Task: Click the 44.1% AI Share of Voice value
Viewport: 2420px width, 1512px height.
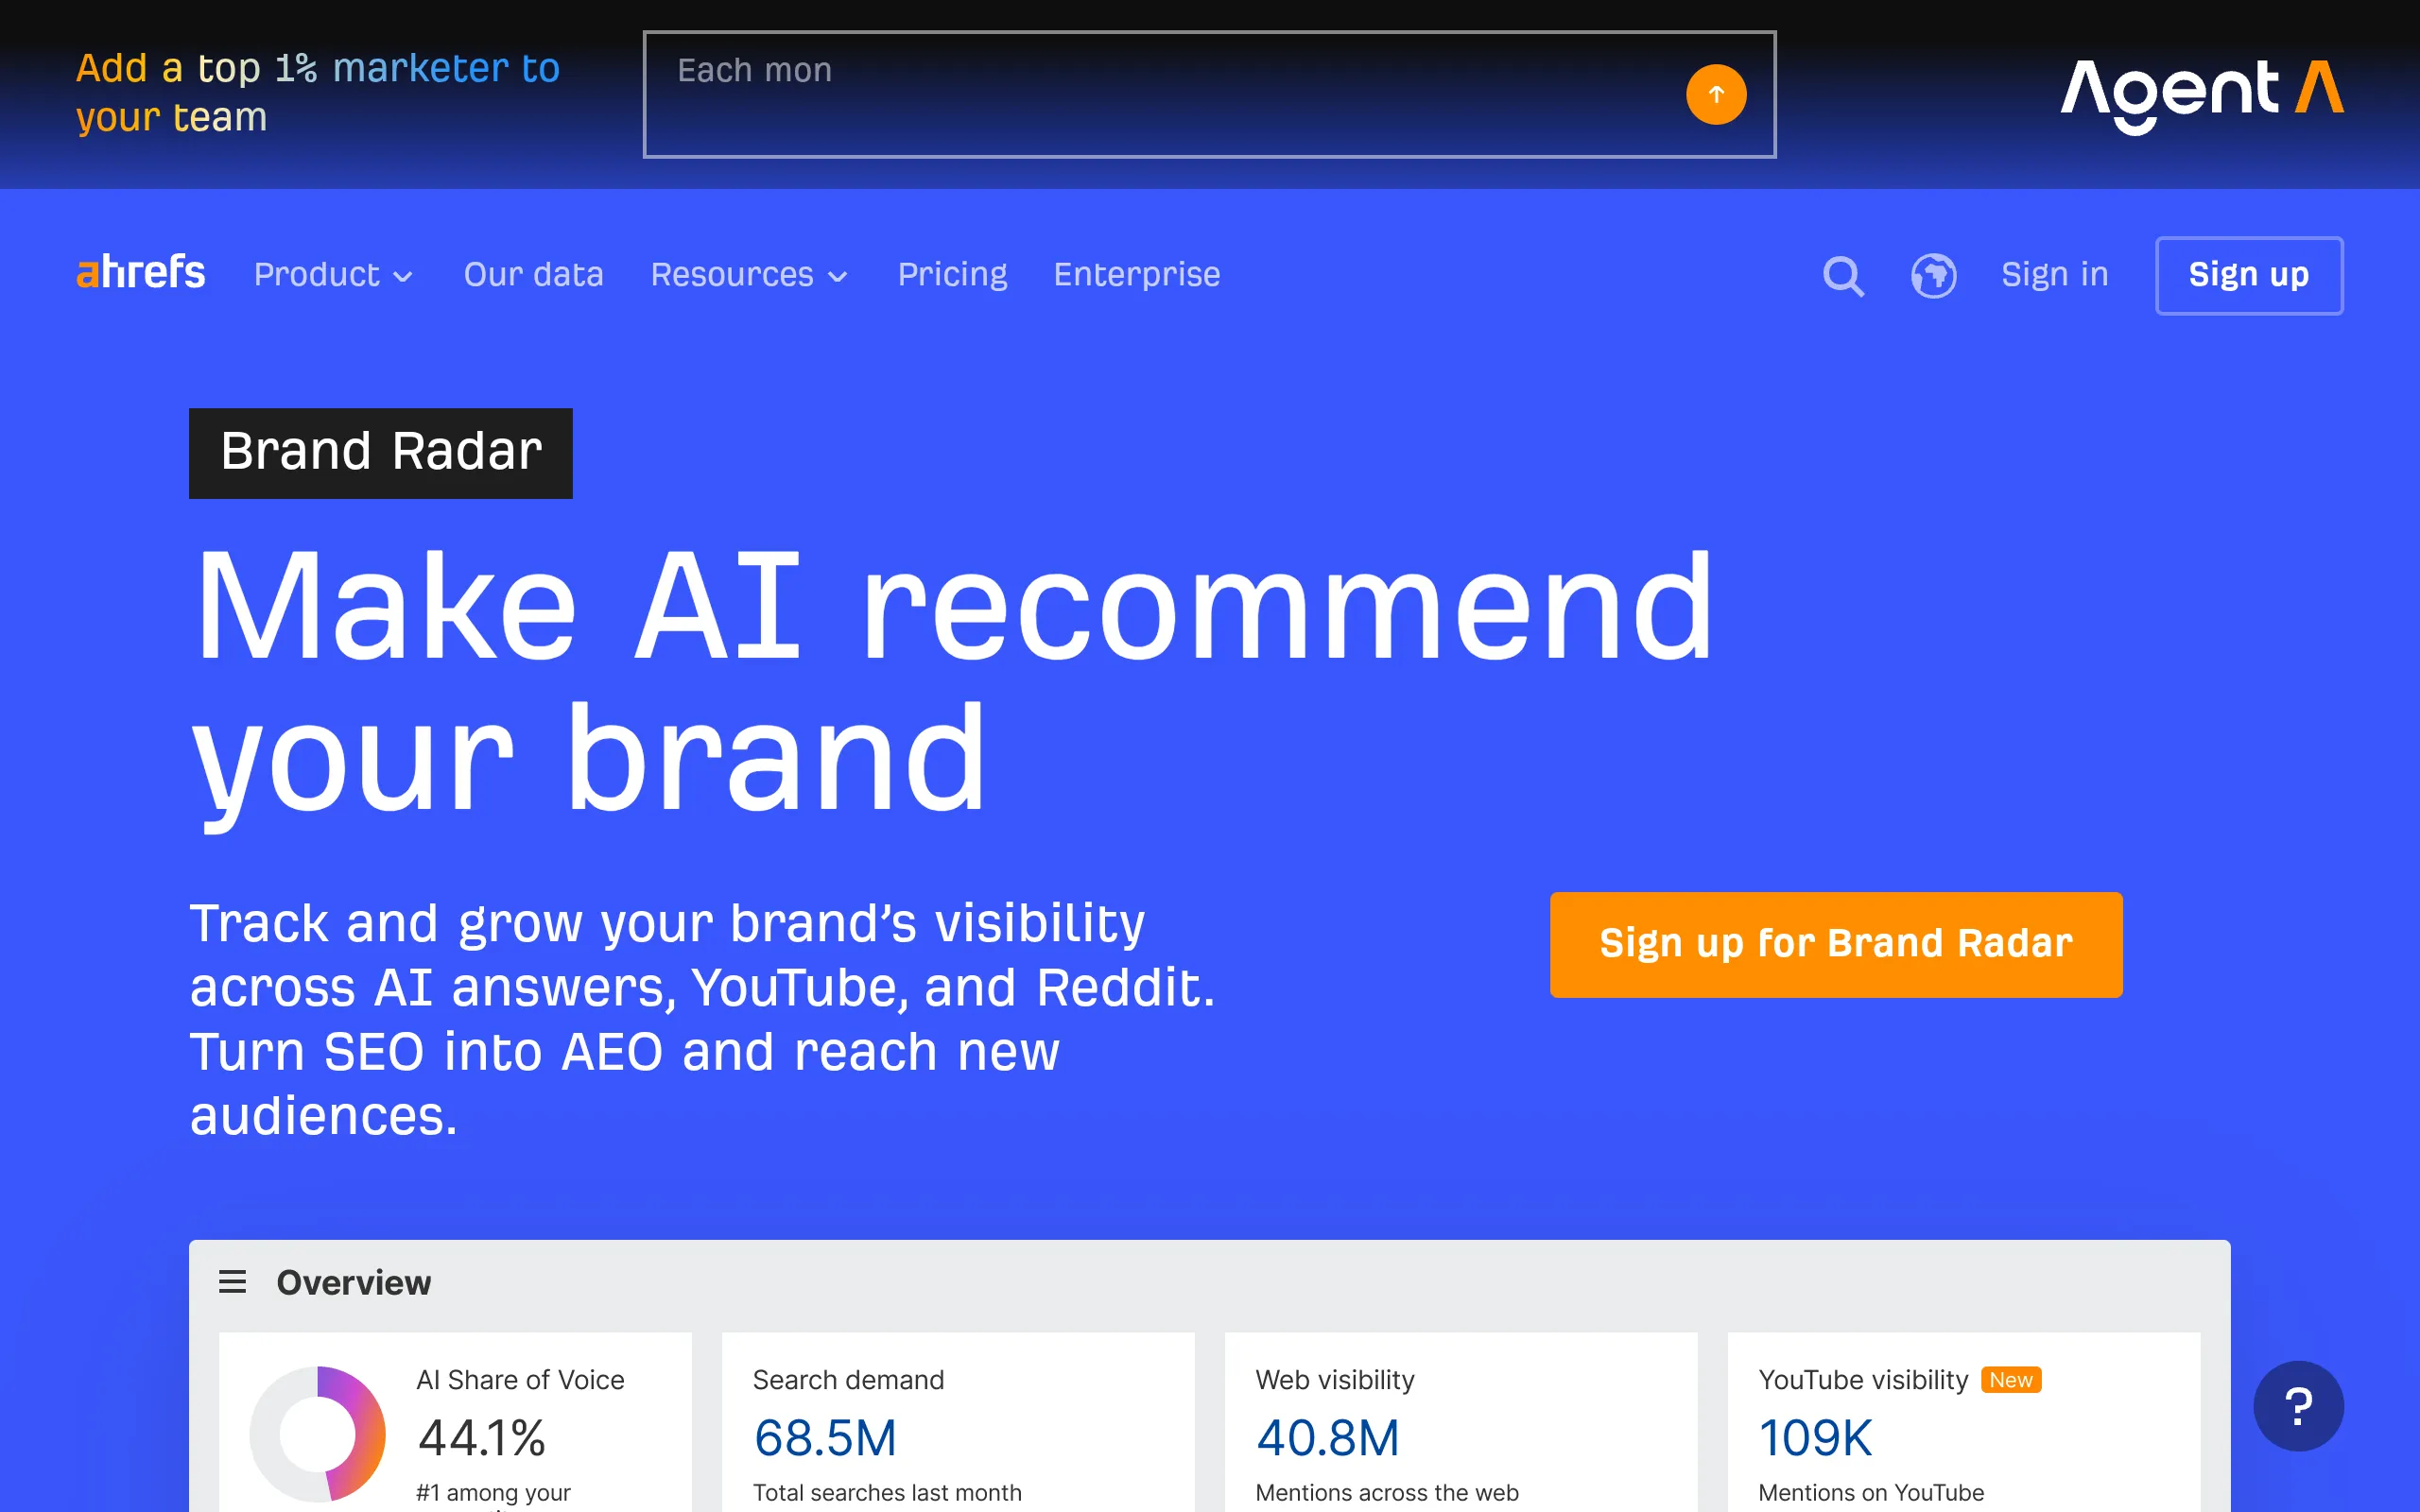Action: click(x=481, y=1438)
